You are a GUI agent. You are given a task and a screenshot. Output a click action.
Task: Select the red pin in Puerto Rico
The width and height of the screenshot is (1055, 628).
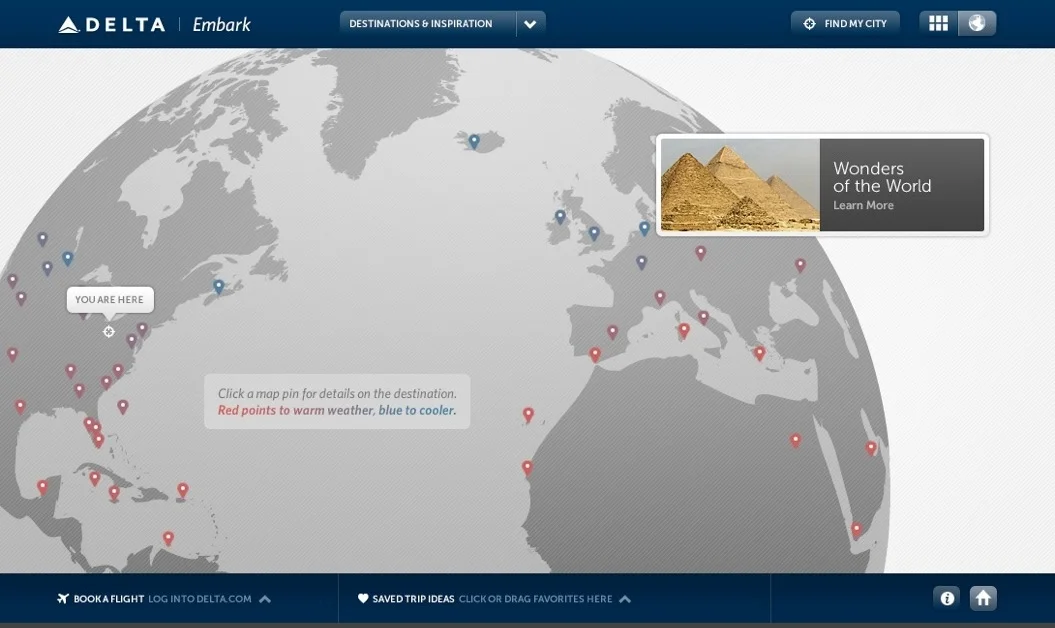point(182,490)
